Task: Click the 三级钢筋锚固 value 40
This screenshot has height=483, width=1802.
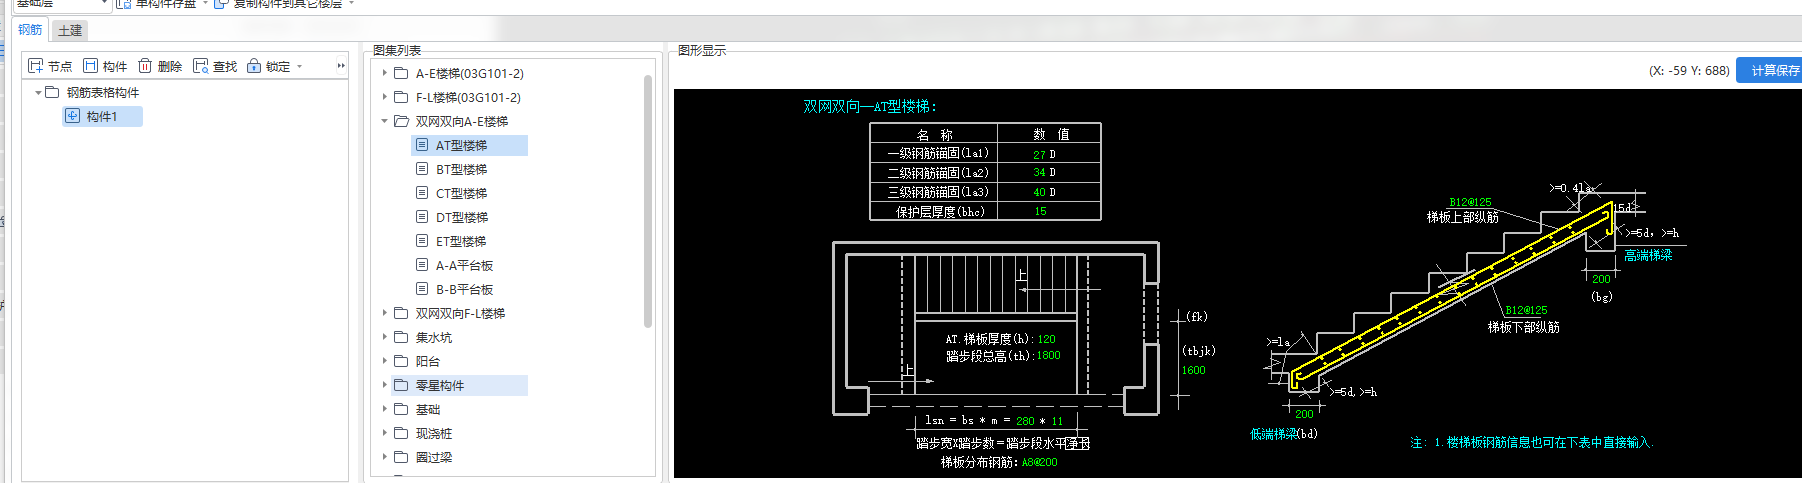Action: pyautogui.click(x=1039, y=192)
